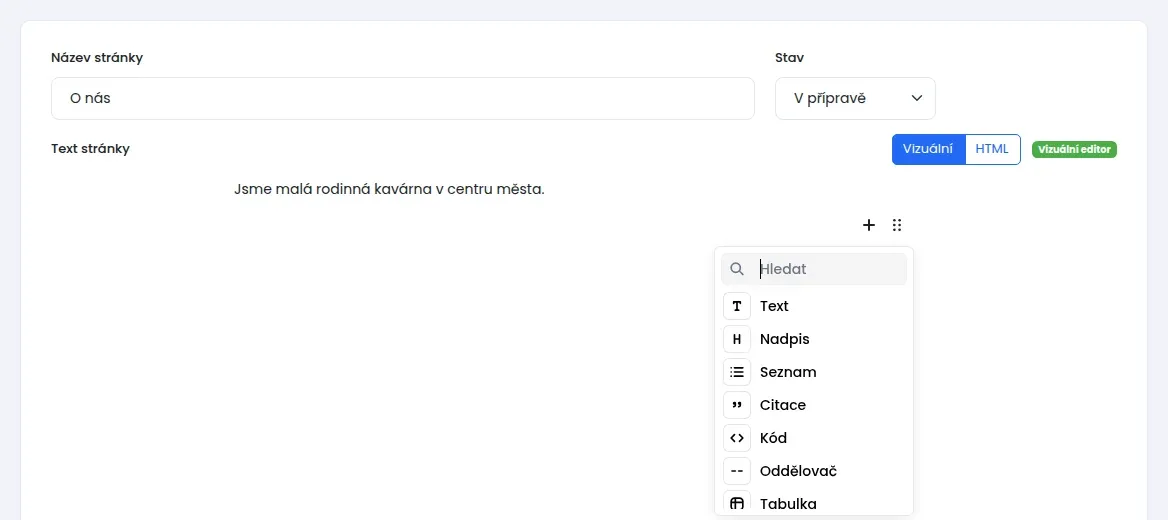Click the magnifier icon in the search box
Viewport: 1168px width, 520px height.
[737, 269]
